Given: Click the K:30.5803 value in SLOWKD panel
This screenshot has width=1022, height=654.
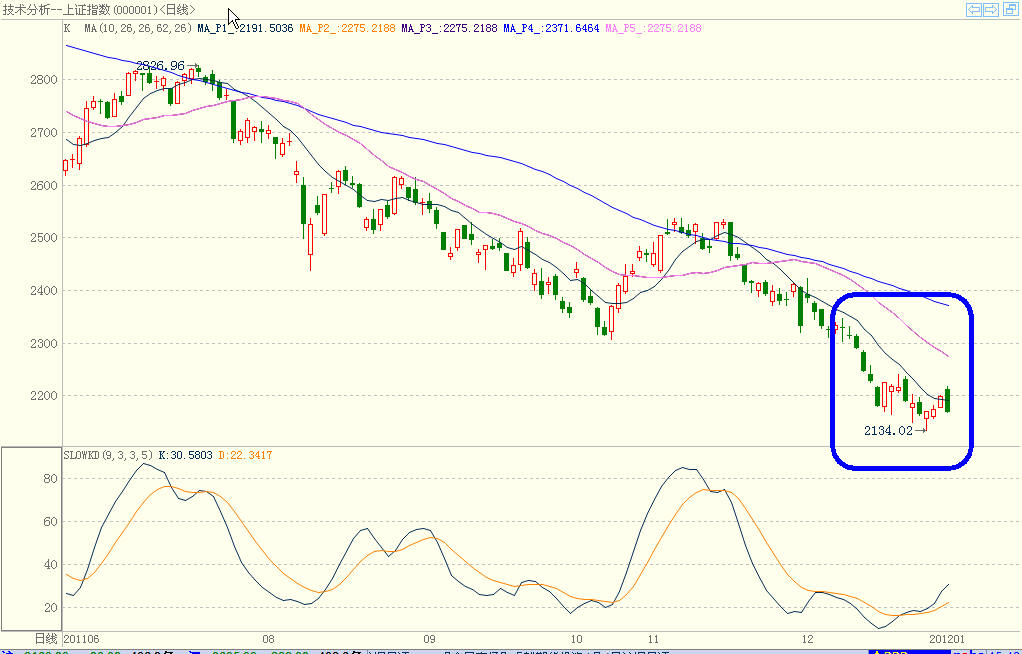Looking at the screenshot, I should [186, 455].
